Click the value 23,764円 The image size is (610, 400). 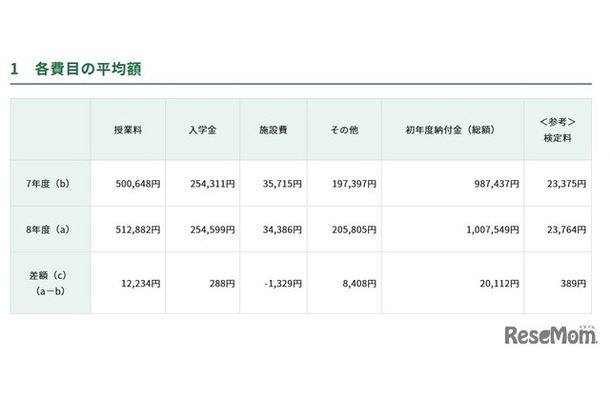566,230
